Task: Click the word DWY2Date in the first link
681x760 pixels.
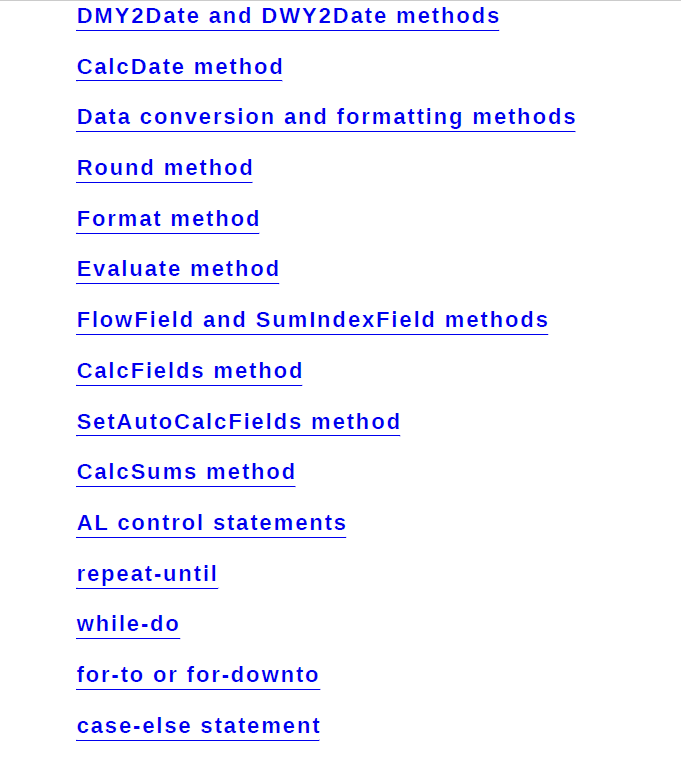Action: click(x=324, y=16)
